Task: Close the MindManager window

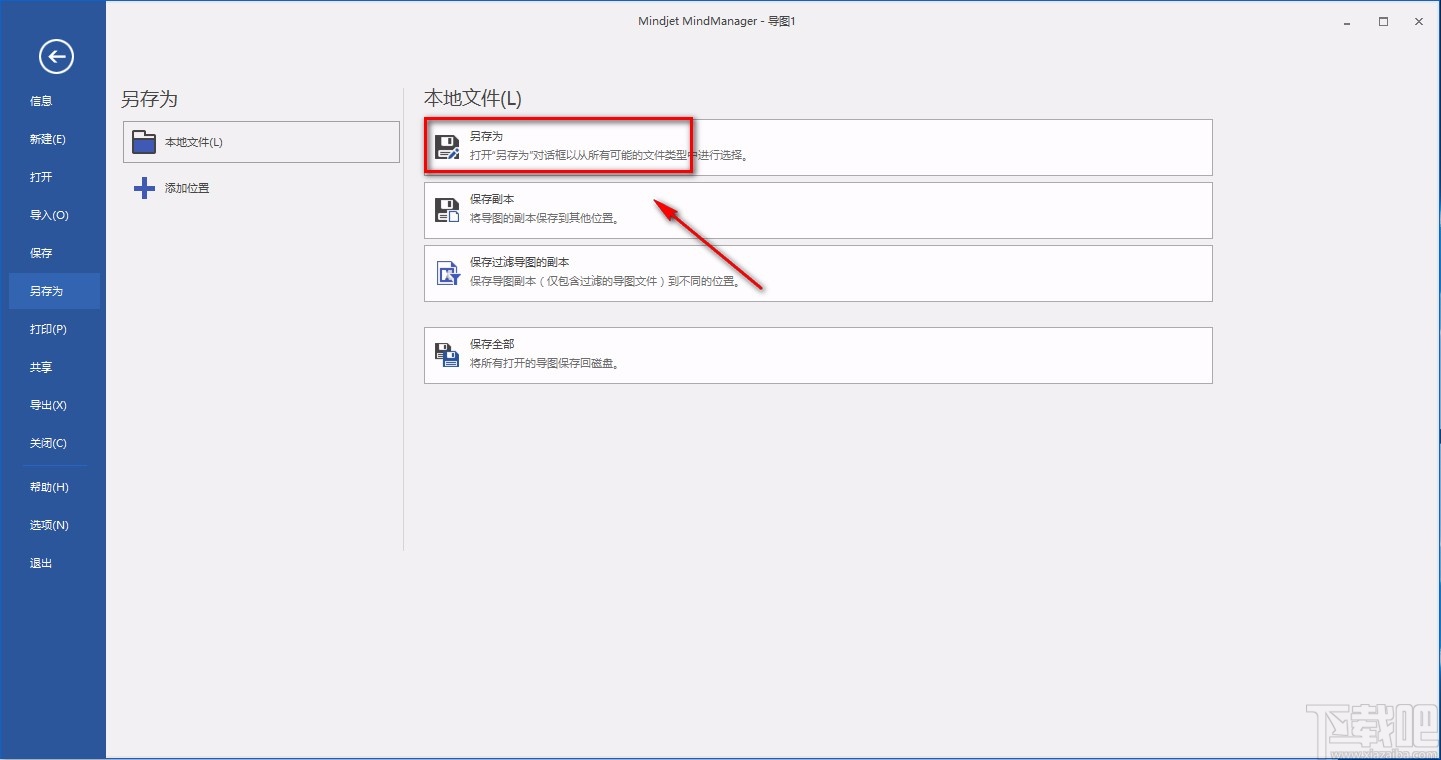Action: 1419,21
